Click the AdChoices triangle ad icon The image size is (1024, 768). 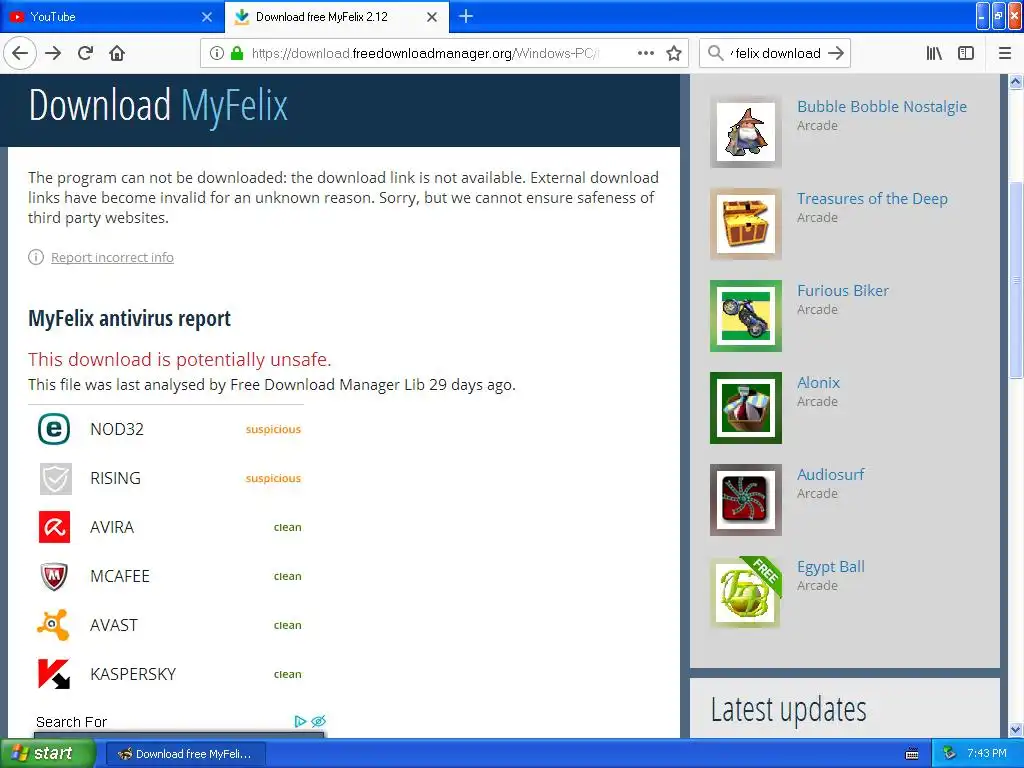[x=300, y=721]
